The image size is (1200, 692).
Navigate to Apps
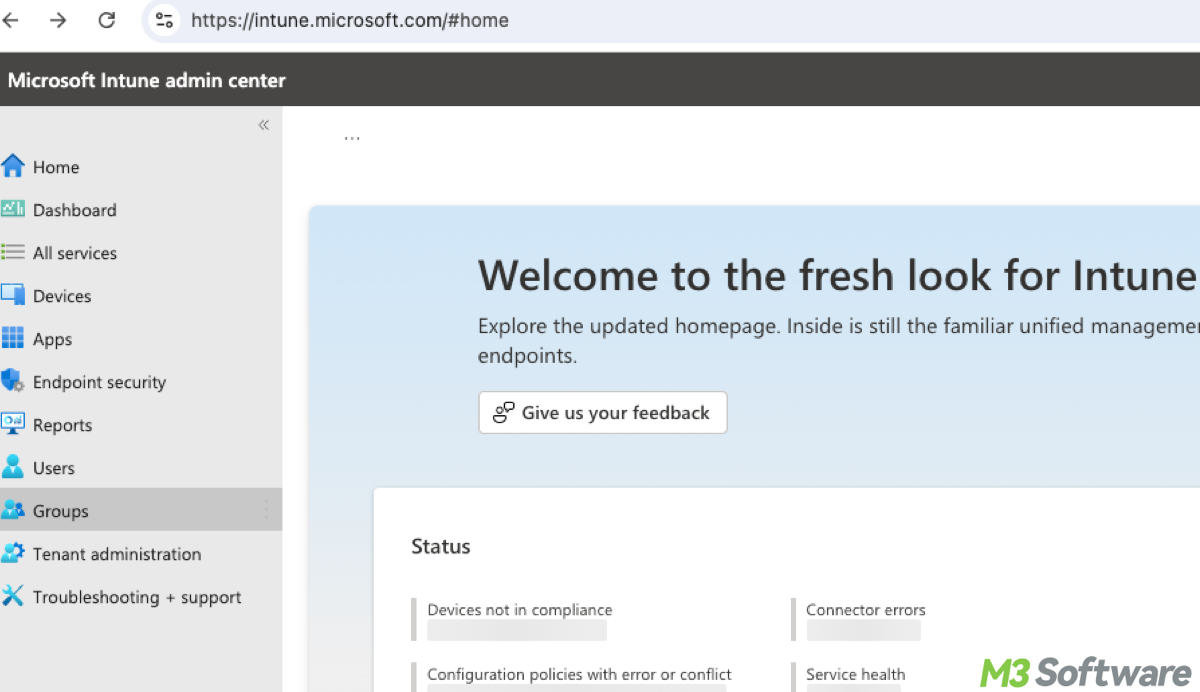point(141,339)
